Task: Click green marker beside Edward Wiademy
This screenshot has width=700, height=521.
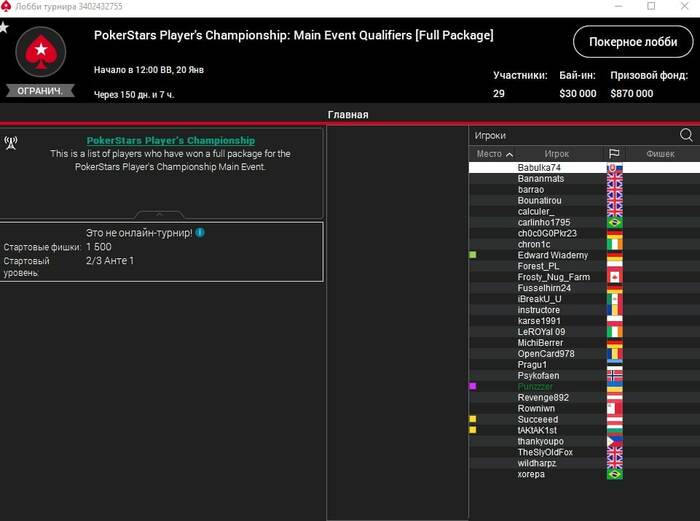Action: click(473, 255)
